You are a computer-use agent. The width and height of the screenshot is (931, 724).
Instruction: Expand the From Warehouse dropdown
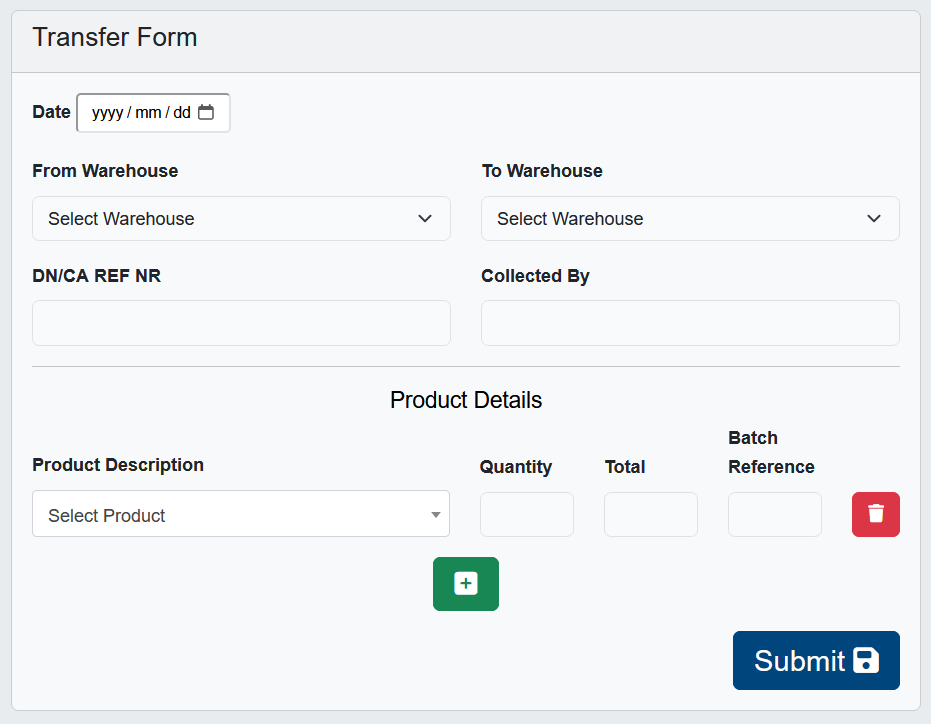coord(241,219)
